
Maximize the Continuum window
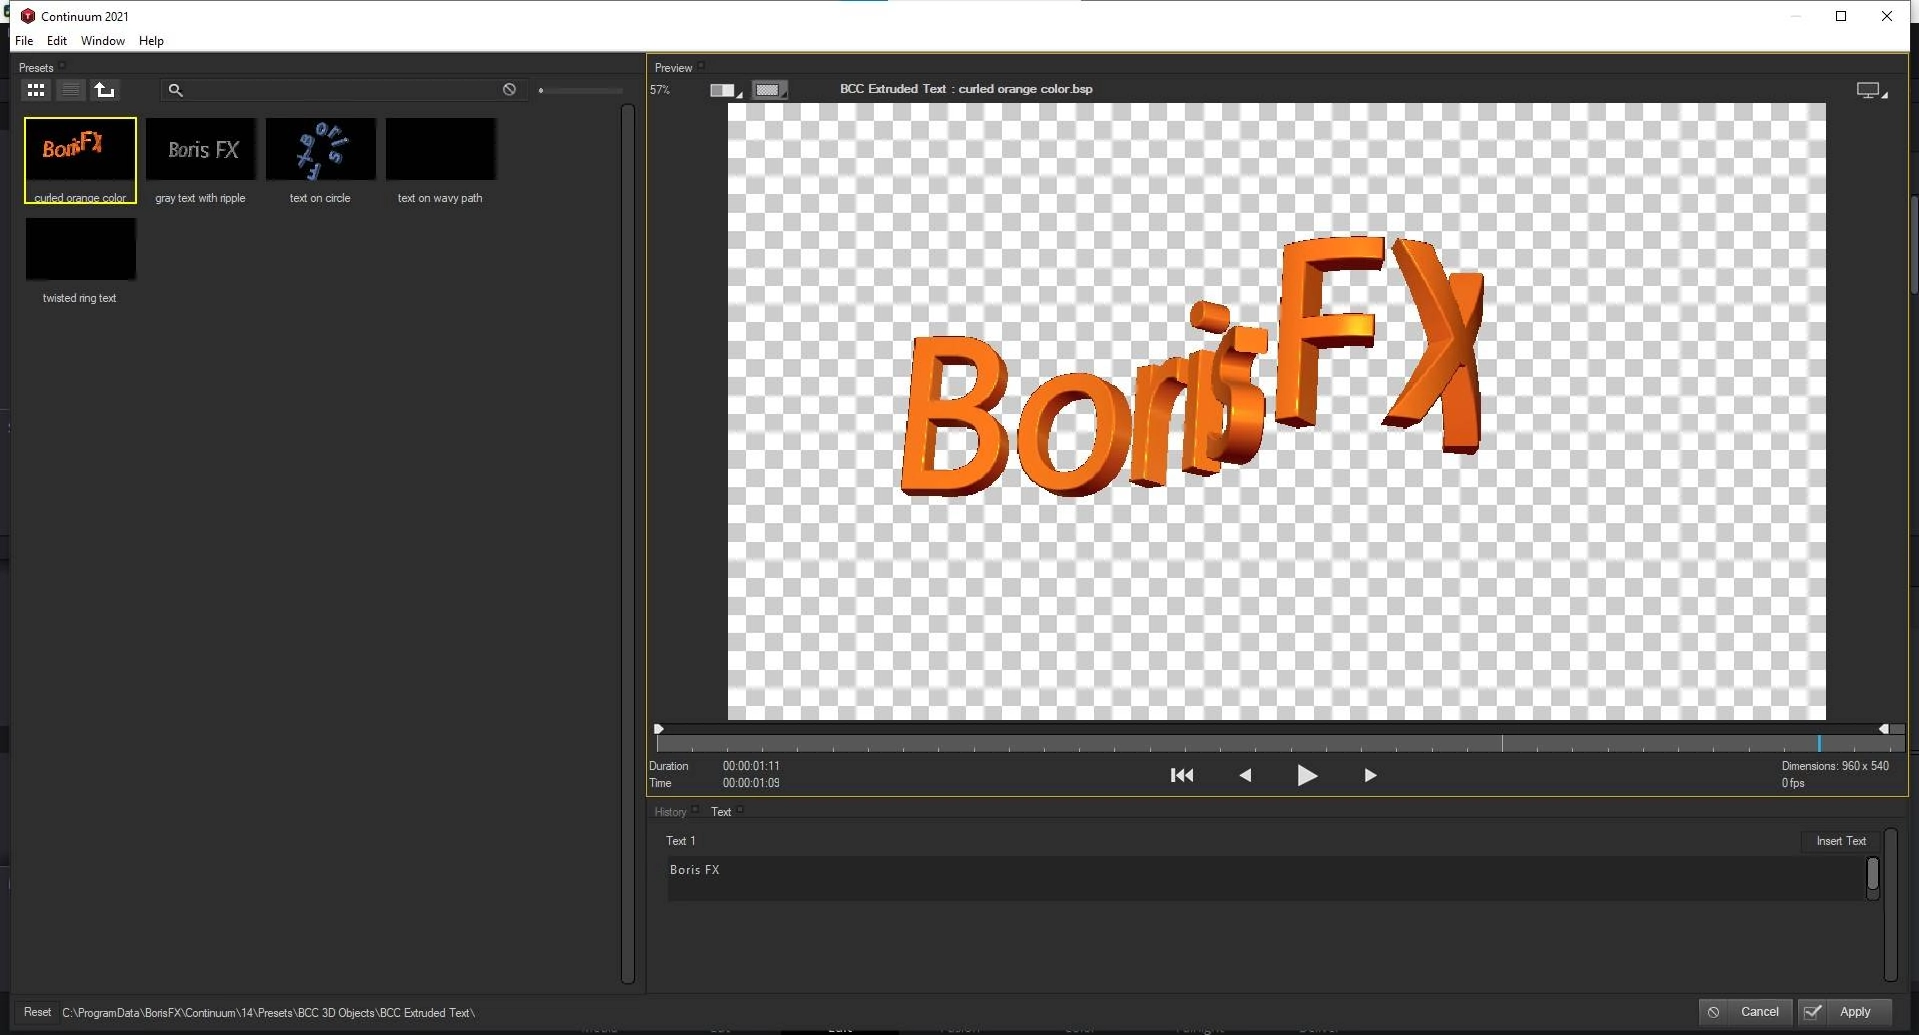[1841, 16]
